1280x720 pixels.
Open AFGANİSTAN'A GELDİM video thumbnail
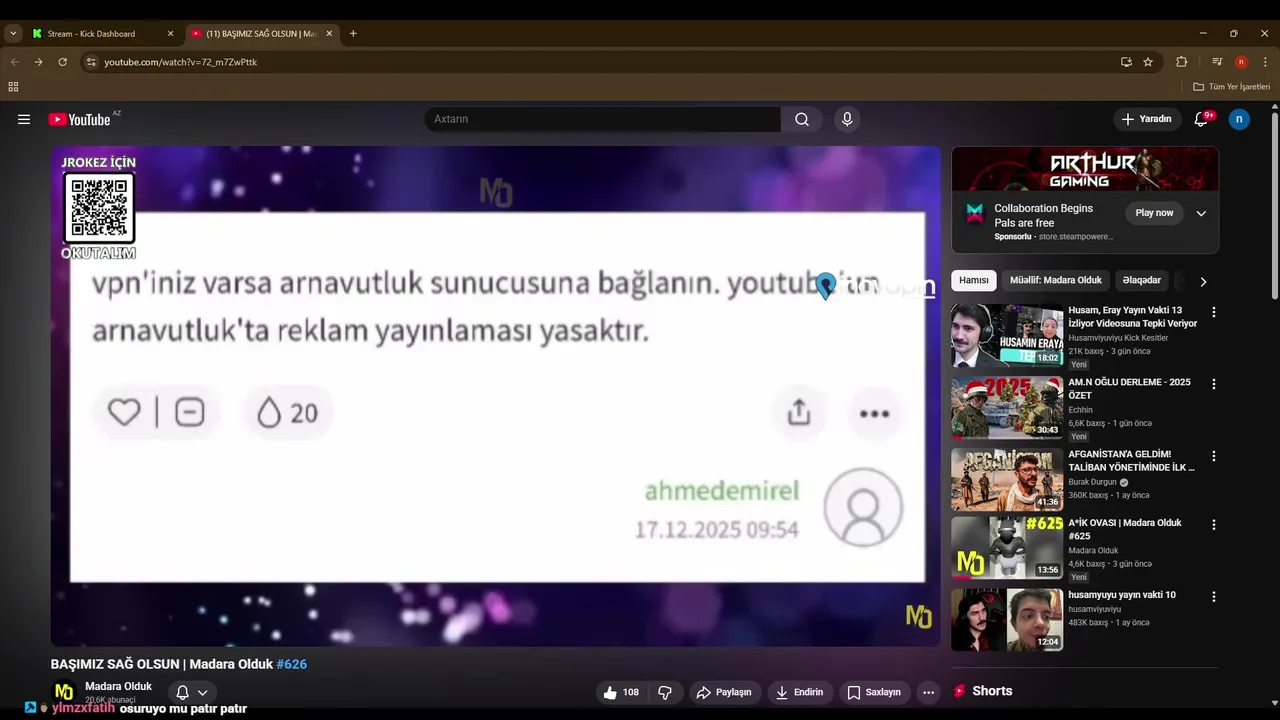pyautogui.click(x=1007, y=479)
